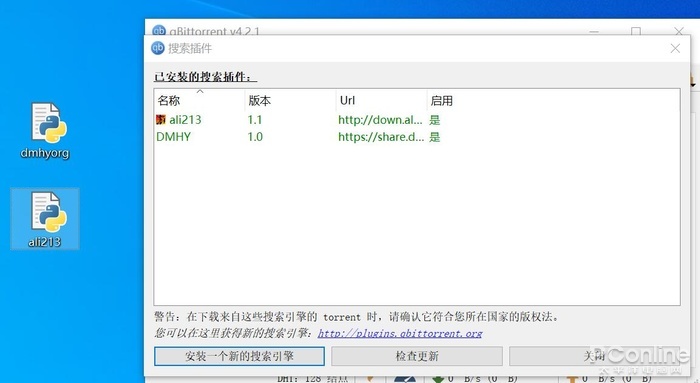Click the ali213 plugin favicon in list
The height and width of the screenshot is (383, 700).
pyautogui.click(x=161, y=120)
